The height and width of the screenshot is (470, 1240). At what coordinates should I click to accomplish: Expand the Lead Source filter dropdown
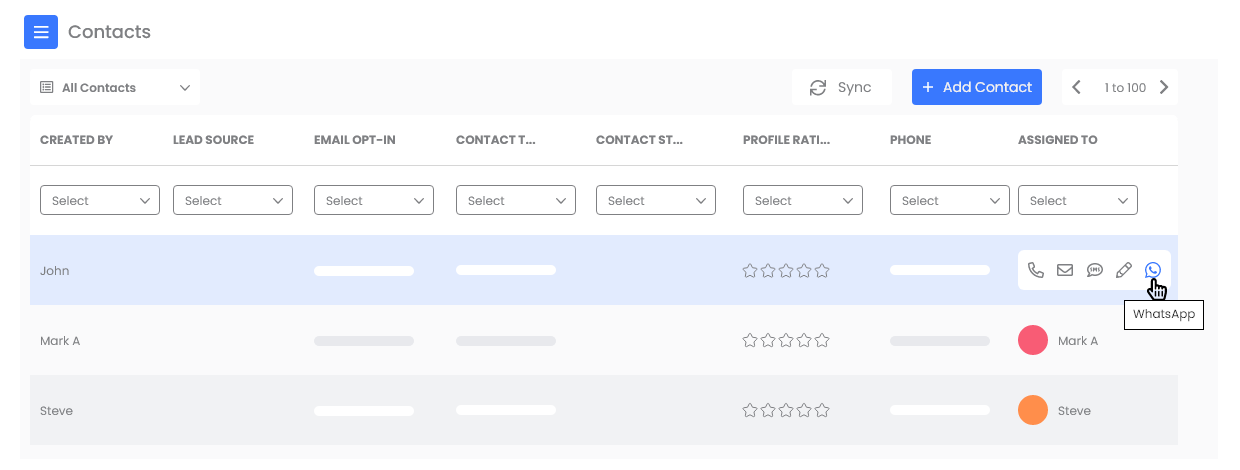coord(233,201)
